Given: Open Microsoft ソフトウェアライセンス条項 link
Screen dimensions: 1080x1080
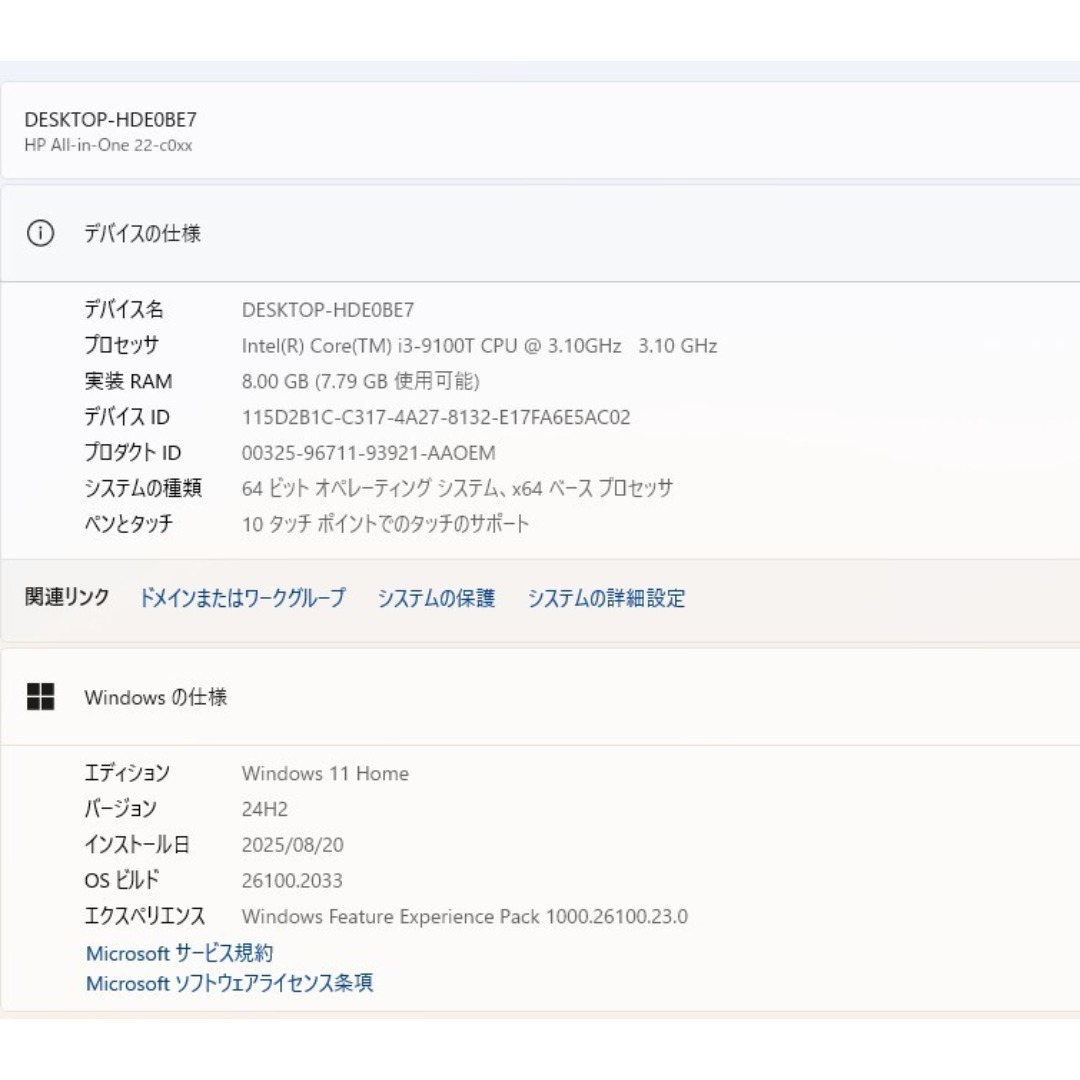Looking at the screenshot, I should (229, 983).
